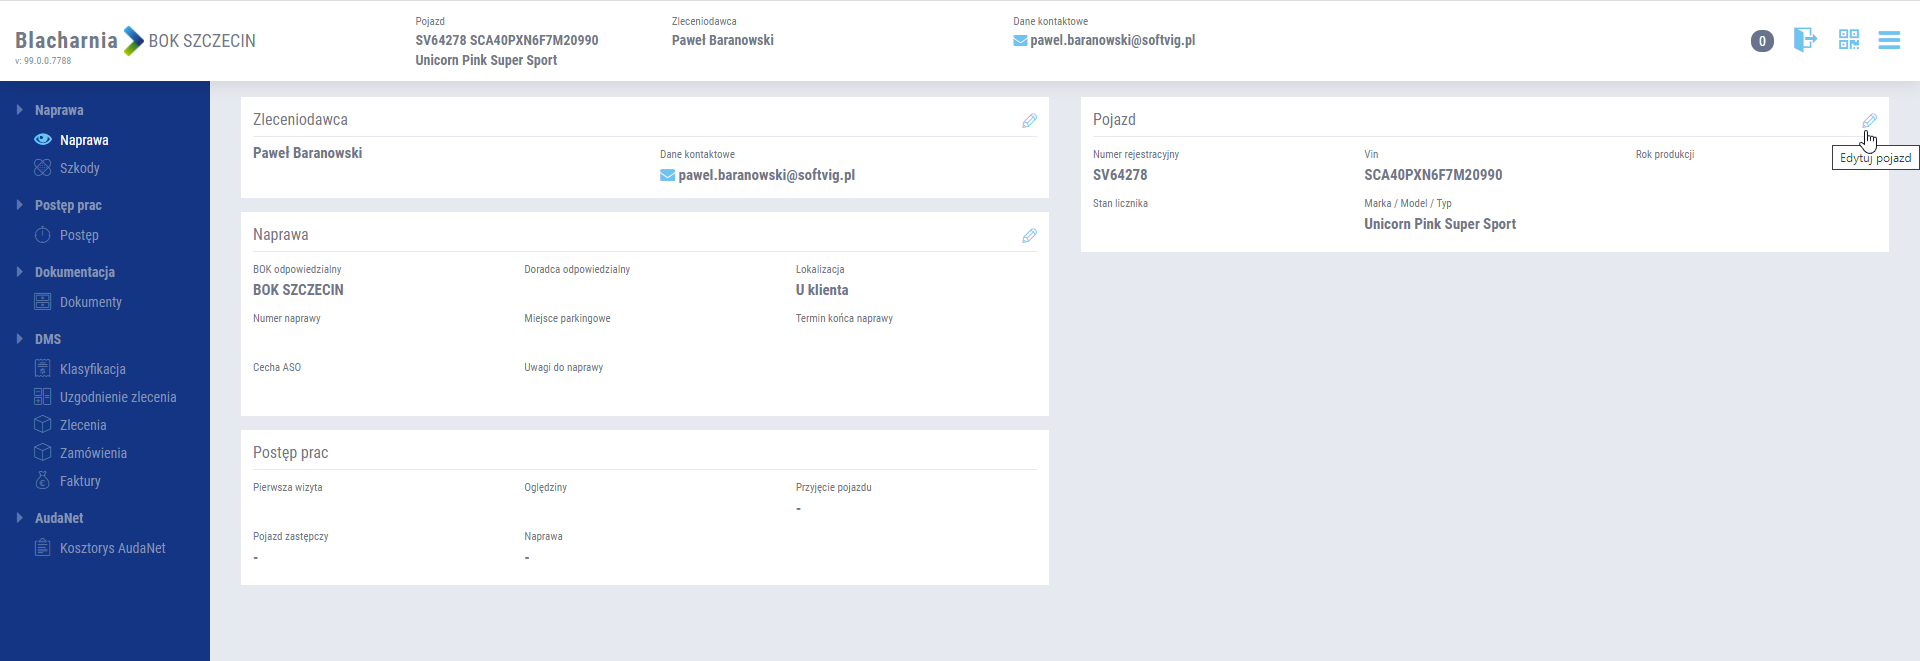Click the notification counter badge showing 0
The width and height of the screenshot is (1920, 661).
click(x=1762, y=41)
